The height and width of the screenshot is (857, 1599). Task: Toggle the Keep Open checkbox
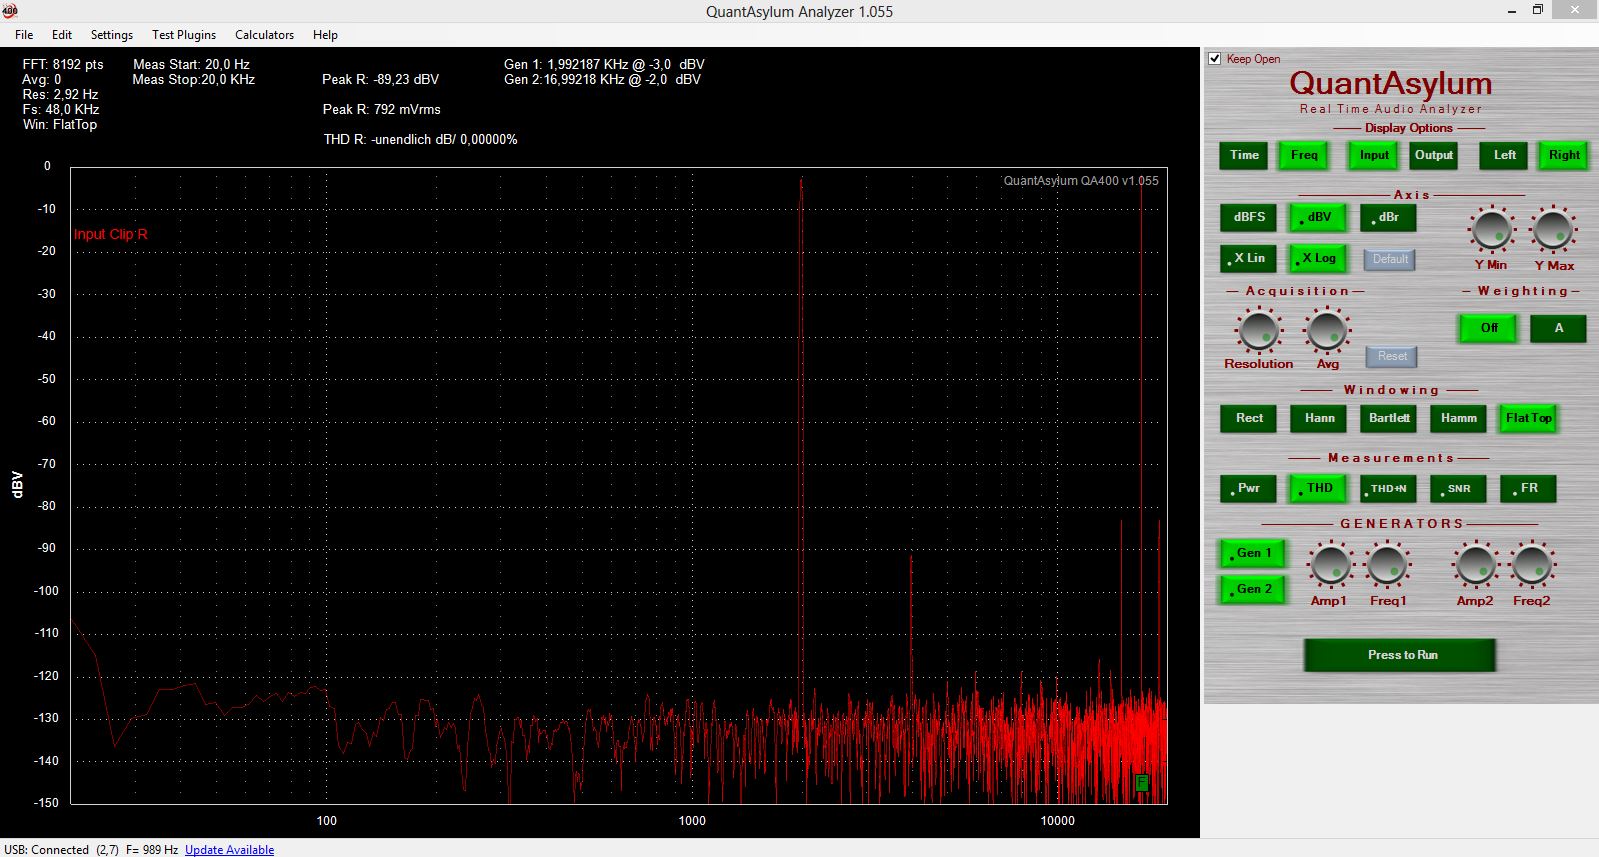click(1215, 59)
